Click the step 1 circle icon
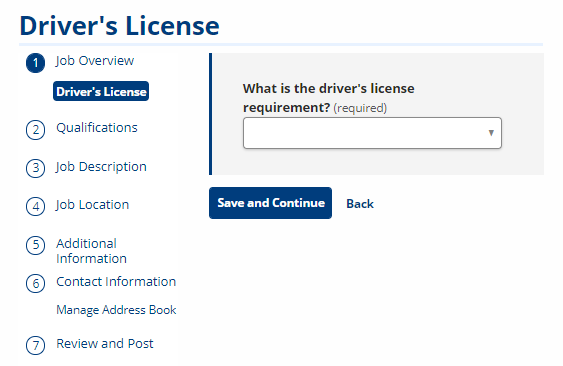 [35, 63]
